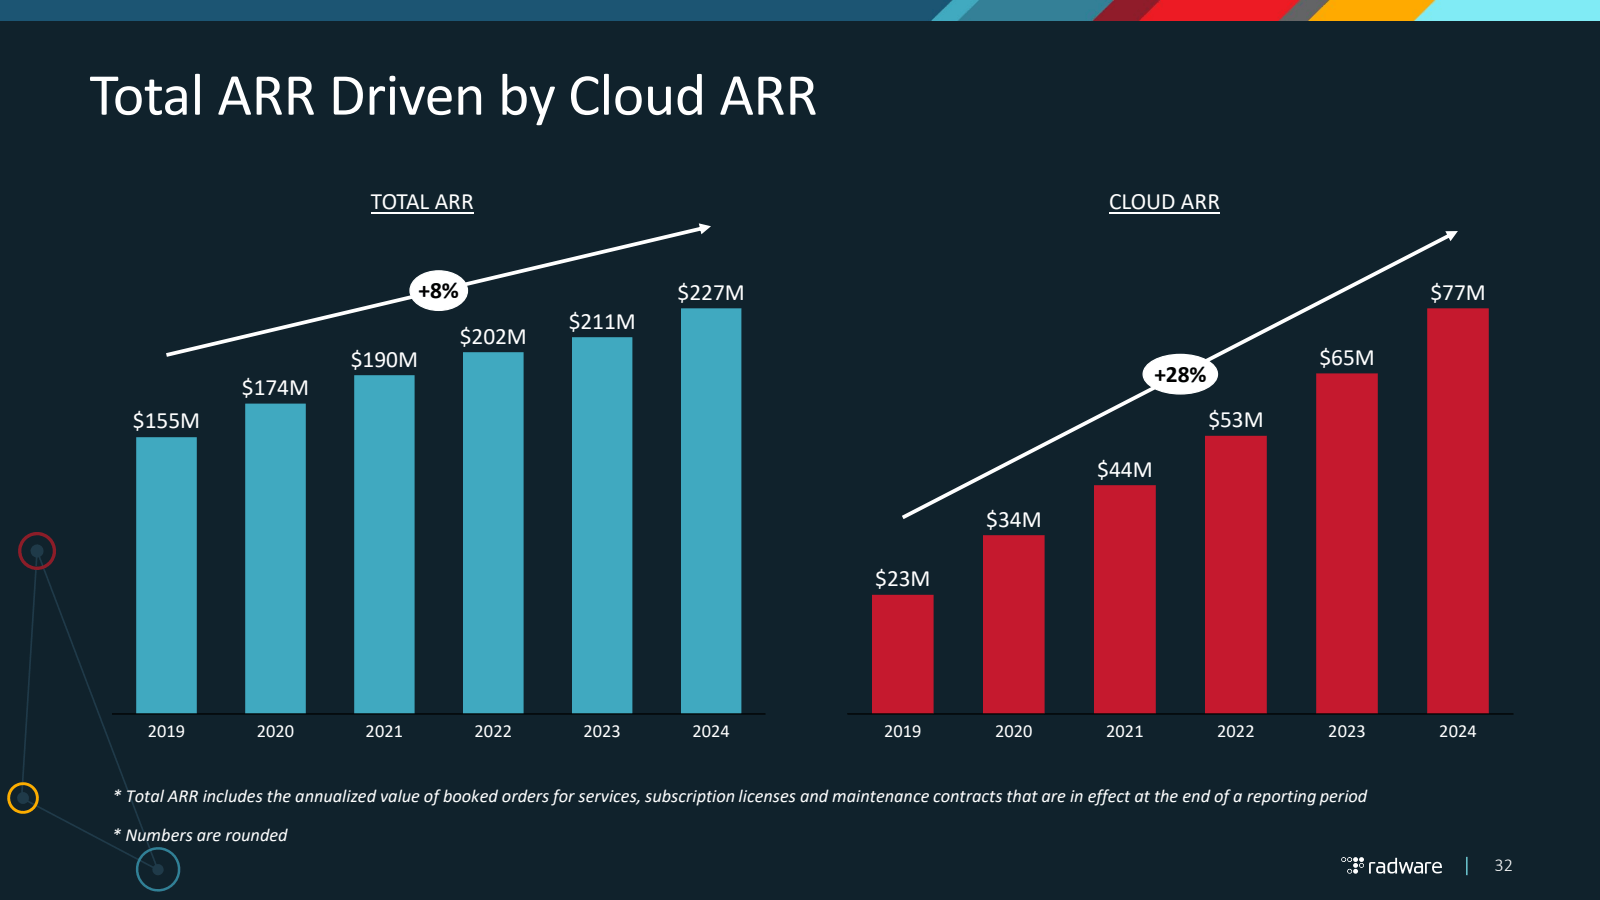Screen dimensions: 1600x900
Task: Click the teal 2023 bar in Total ARR
Action: [x=602, y=525]
